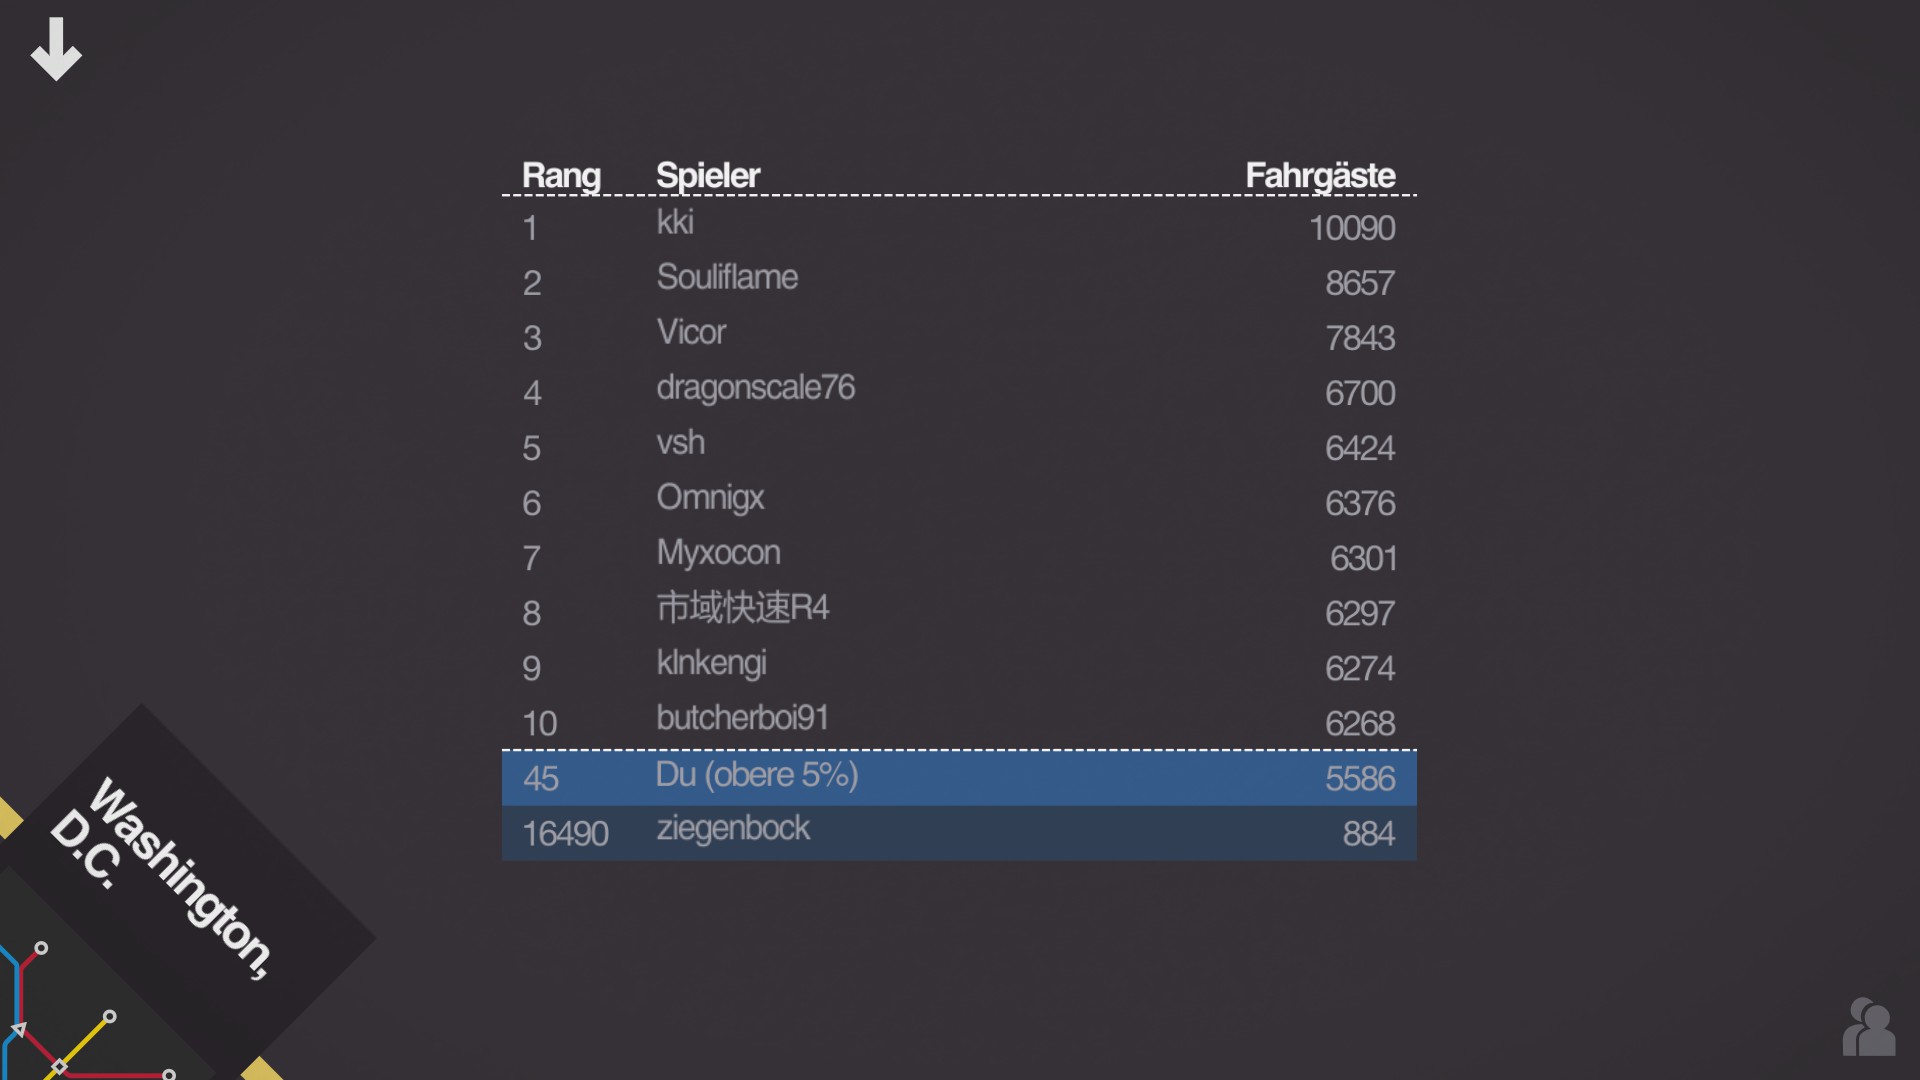Select the Vicor leaderboard entry
The height and width of the screenshot is (1080, 1920).
(x=959, y=337)
